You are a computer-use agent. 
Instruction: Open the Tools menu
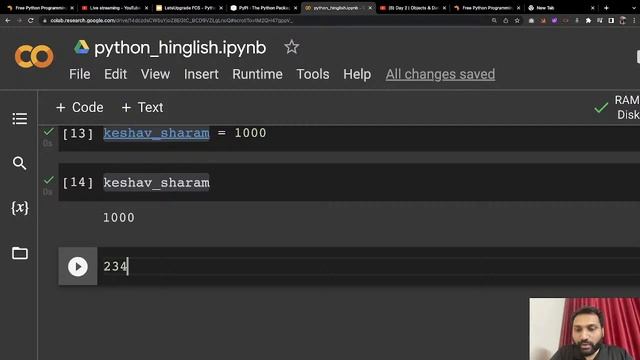(x=313, y=74)
